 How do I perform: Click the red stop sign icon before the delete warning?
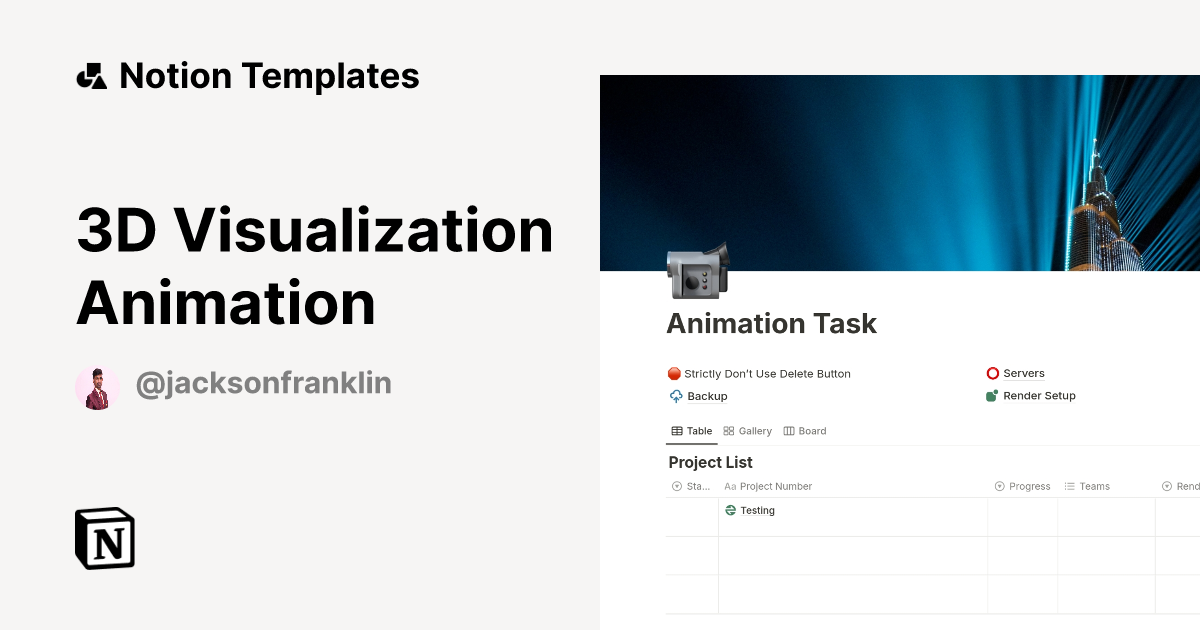[673, 373]
